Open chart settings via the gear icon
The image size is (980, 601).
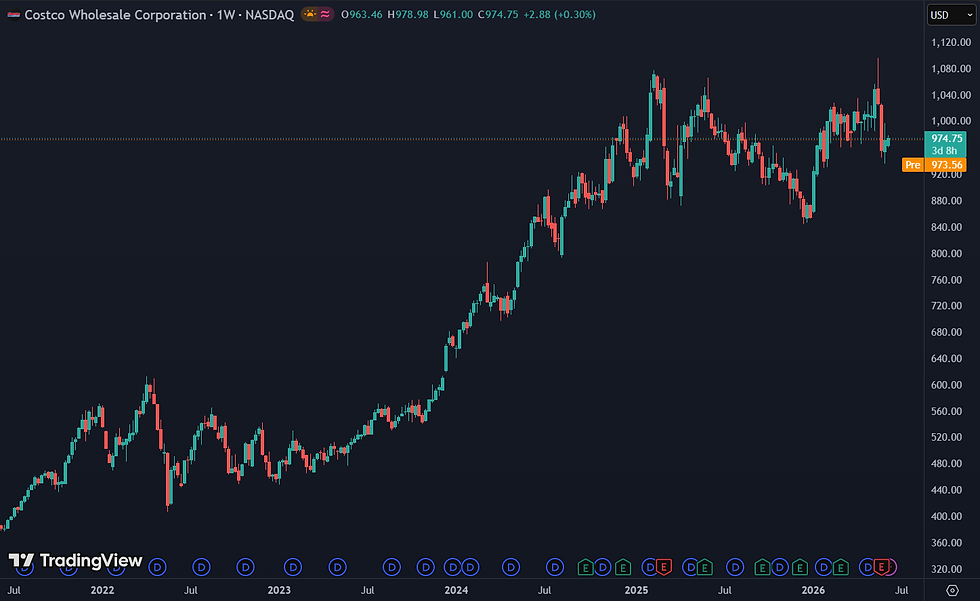(x=952, y=590)
